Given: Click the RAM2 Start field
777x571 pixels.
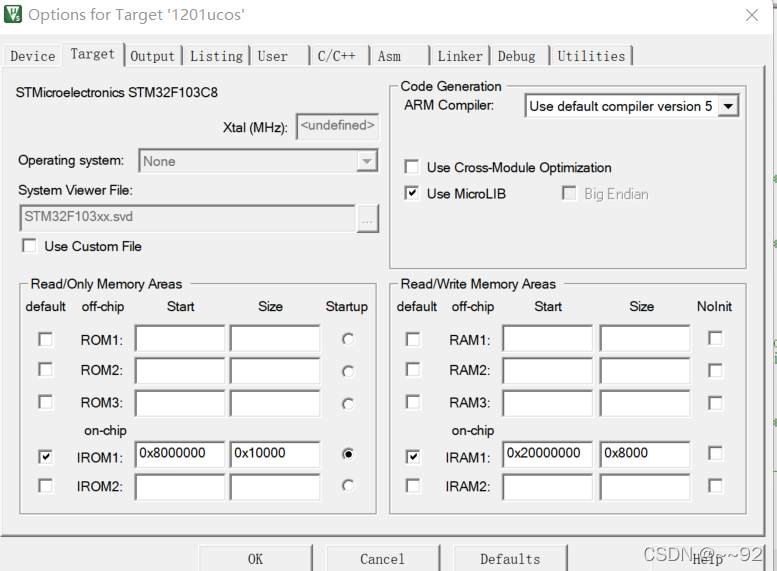Looking at the screenshot, I should pos(548,371).
